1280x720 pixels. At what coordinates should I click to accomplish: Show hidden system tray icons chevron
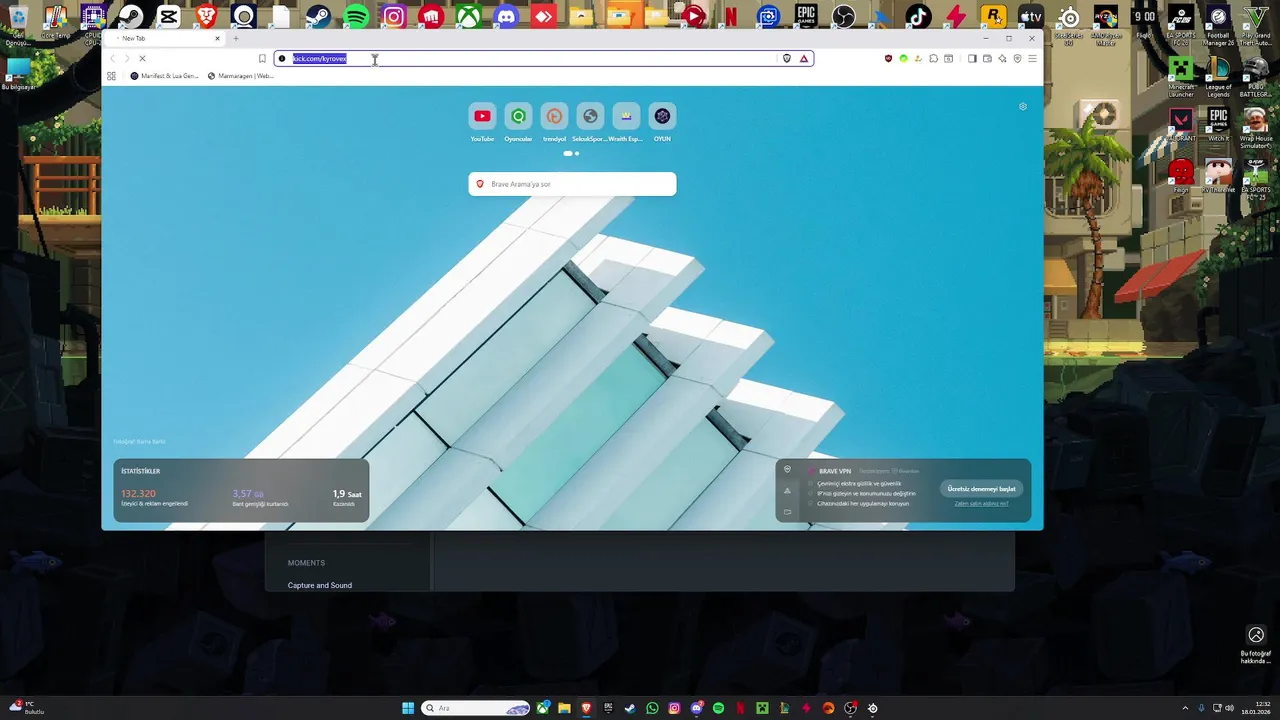pos(1185,708)
